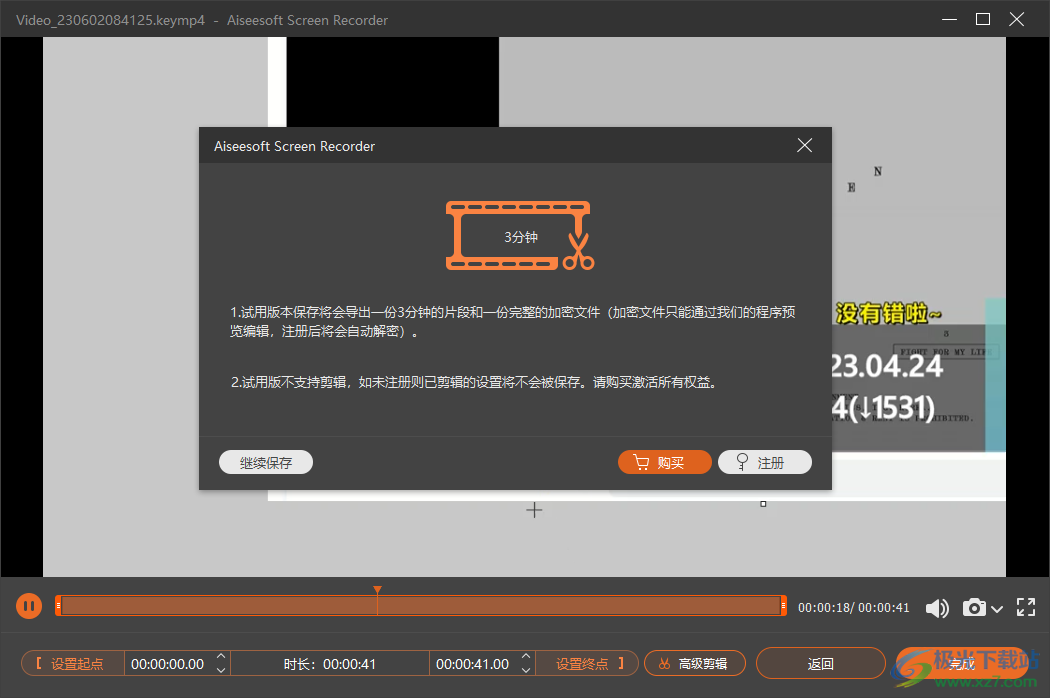This screenshot has width=1050, height=698.
Task: Minimize the Aiseesoft Screen Recorder window
Action: tap(950, 19)
